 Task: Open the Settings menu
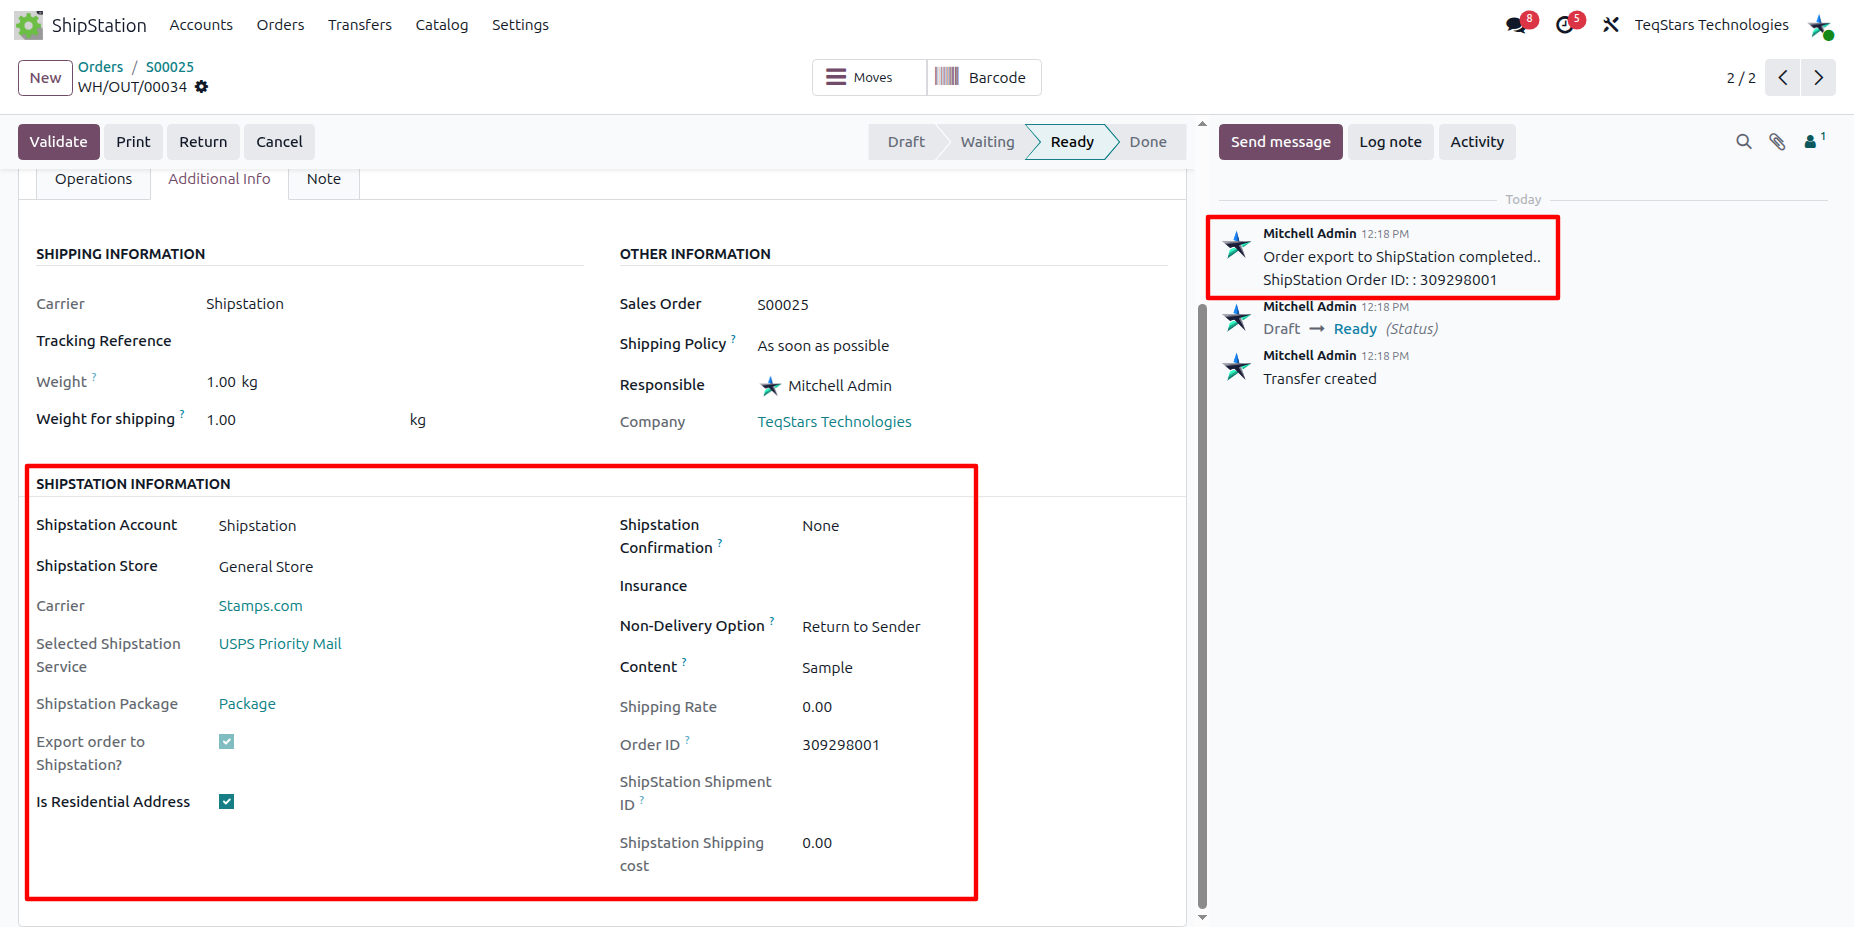pos(520,25)
